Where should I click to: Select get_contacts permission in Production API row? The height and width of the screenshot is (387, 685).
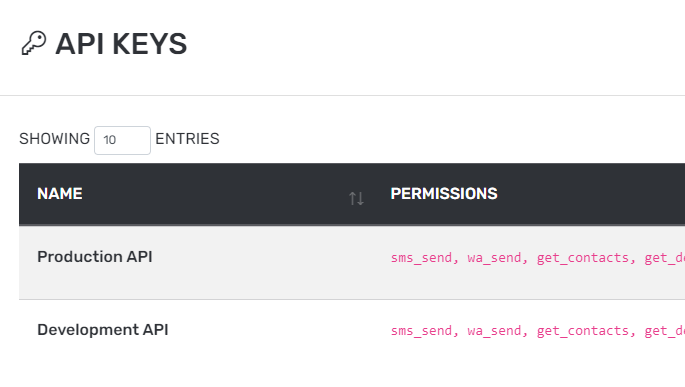click(x=582, y=258)
